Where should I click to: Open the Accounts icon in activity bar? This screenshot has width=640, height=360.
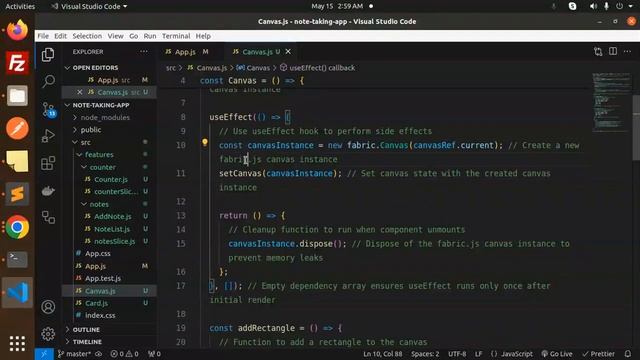(x=48, y=307)
